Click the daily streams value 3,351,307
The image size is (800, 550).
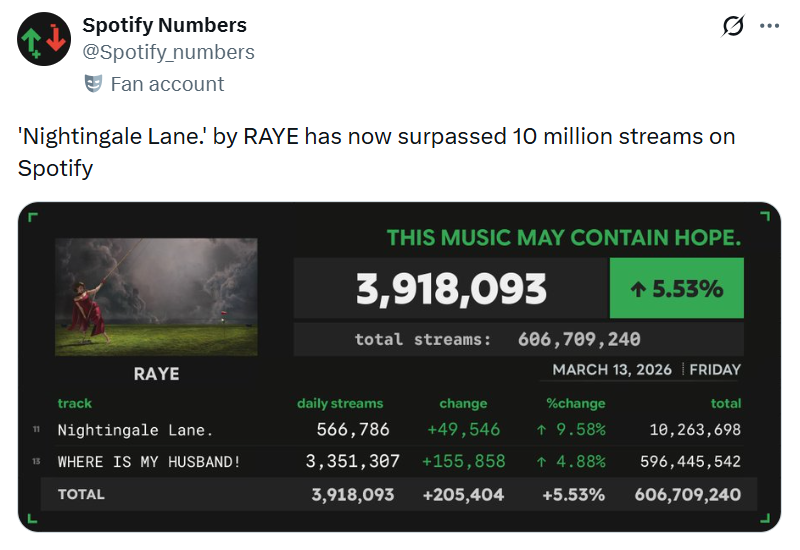[353, 461]
